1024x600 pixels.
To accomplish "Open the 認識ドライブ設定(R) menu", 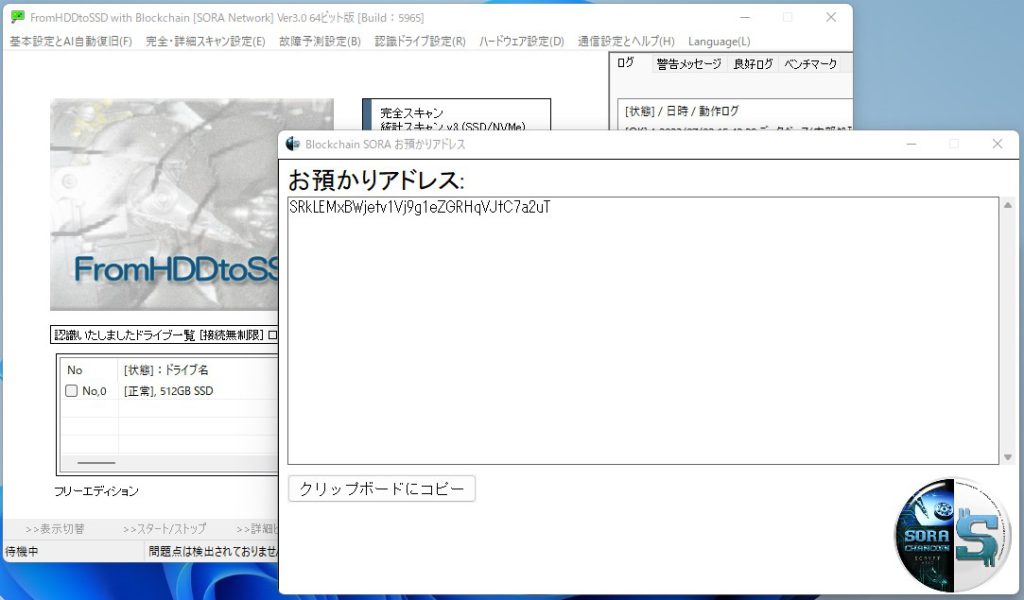I will pos(420,41).
